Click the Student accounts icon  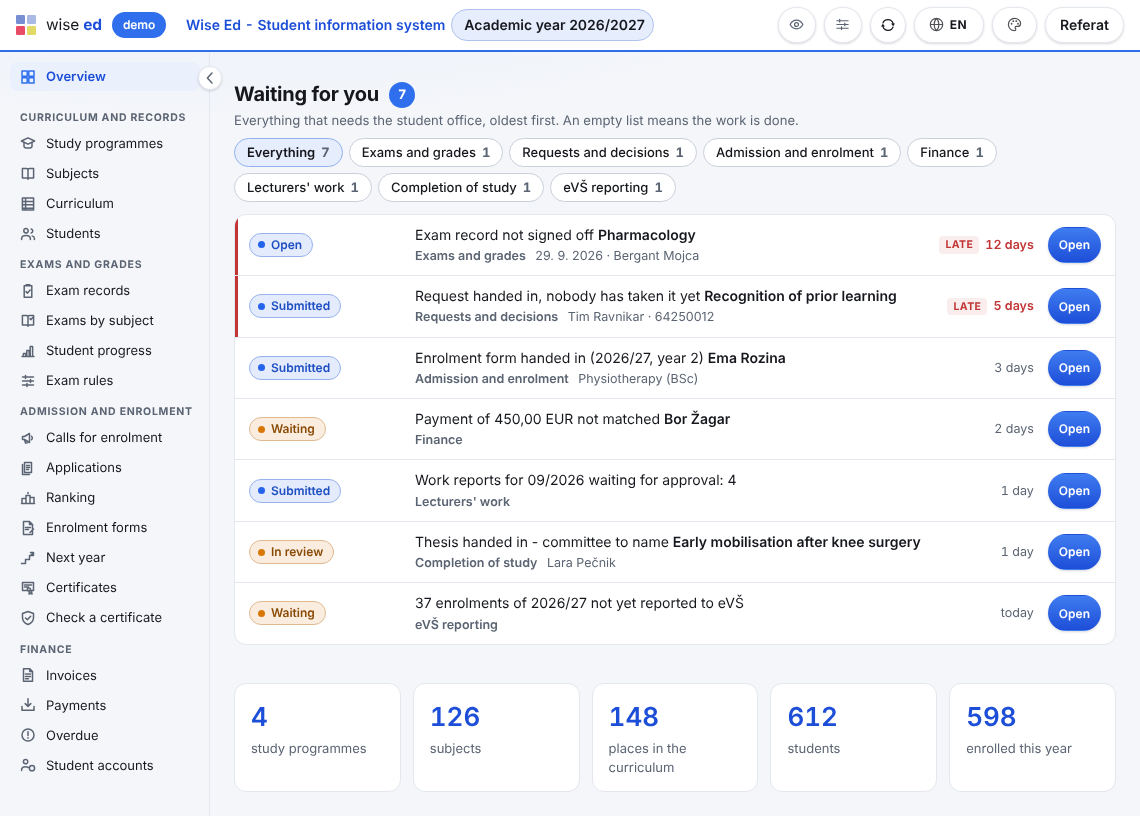[x=28, y=765]
